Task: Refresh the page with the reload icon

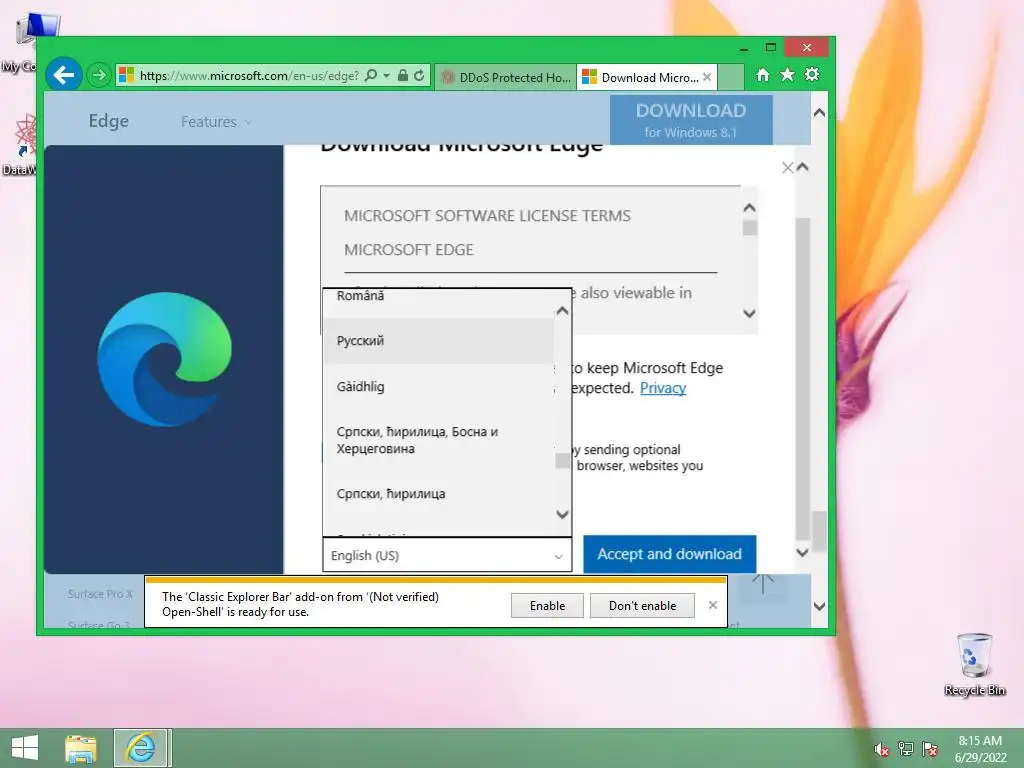Action: click(419, 75)
